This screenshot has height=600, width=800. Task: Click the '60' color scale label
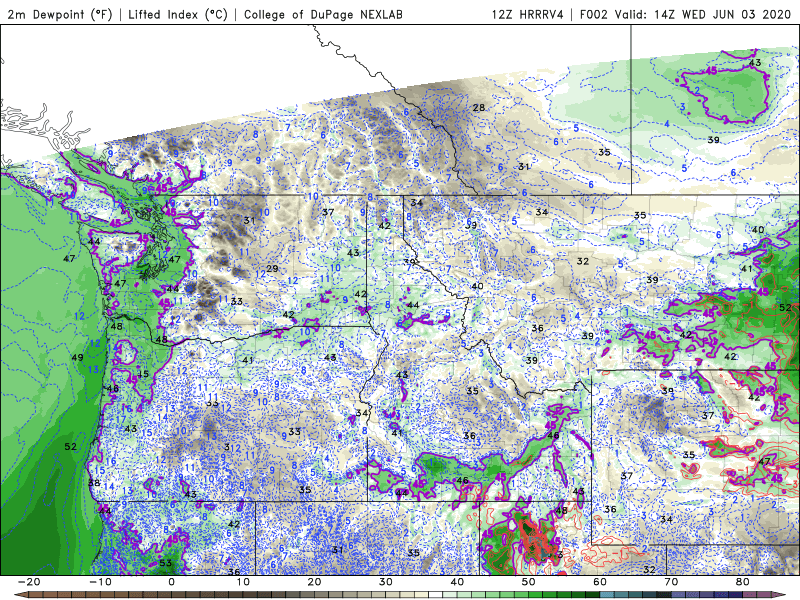(600, 582)
